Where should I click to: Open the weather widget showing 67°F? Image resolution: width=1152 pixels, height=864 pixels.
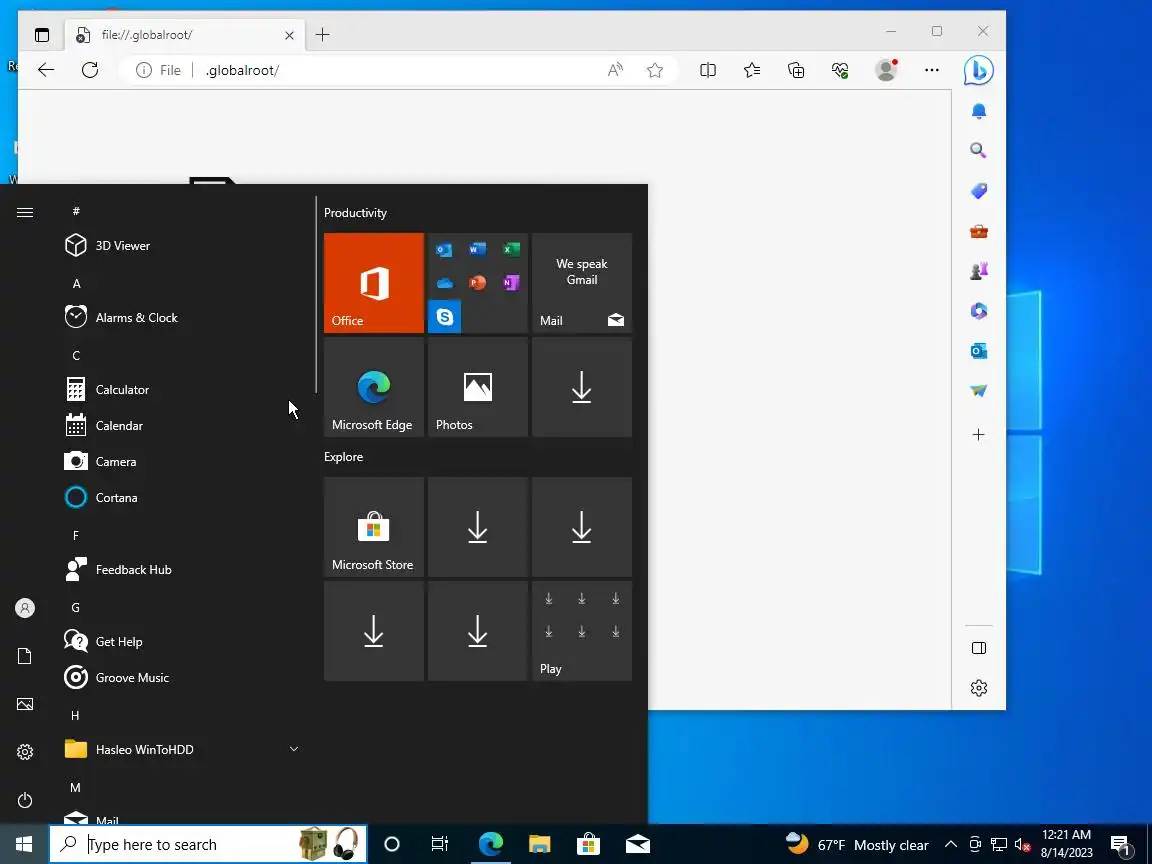857,844
